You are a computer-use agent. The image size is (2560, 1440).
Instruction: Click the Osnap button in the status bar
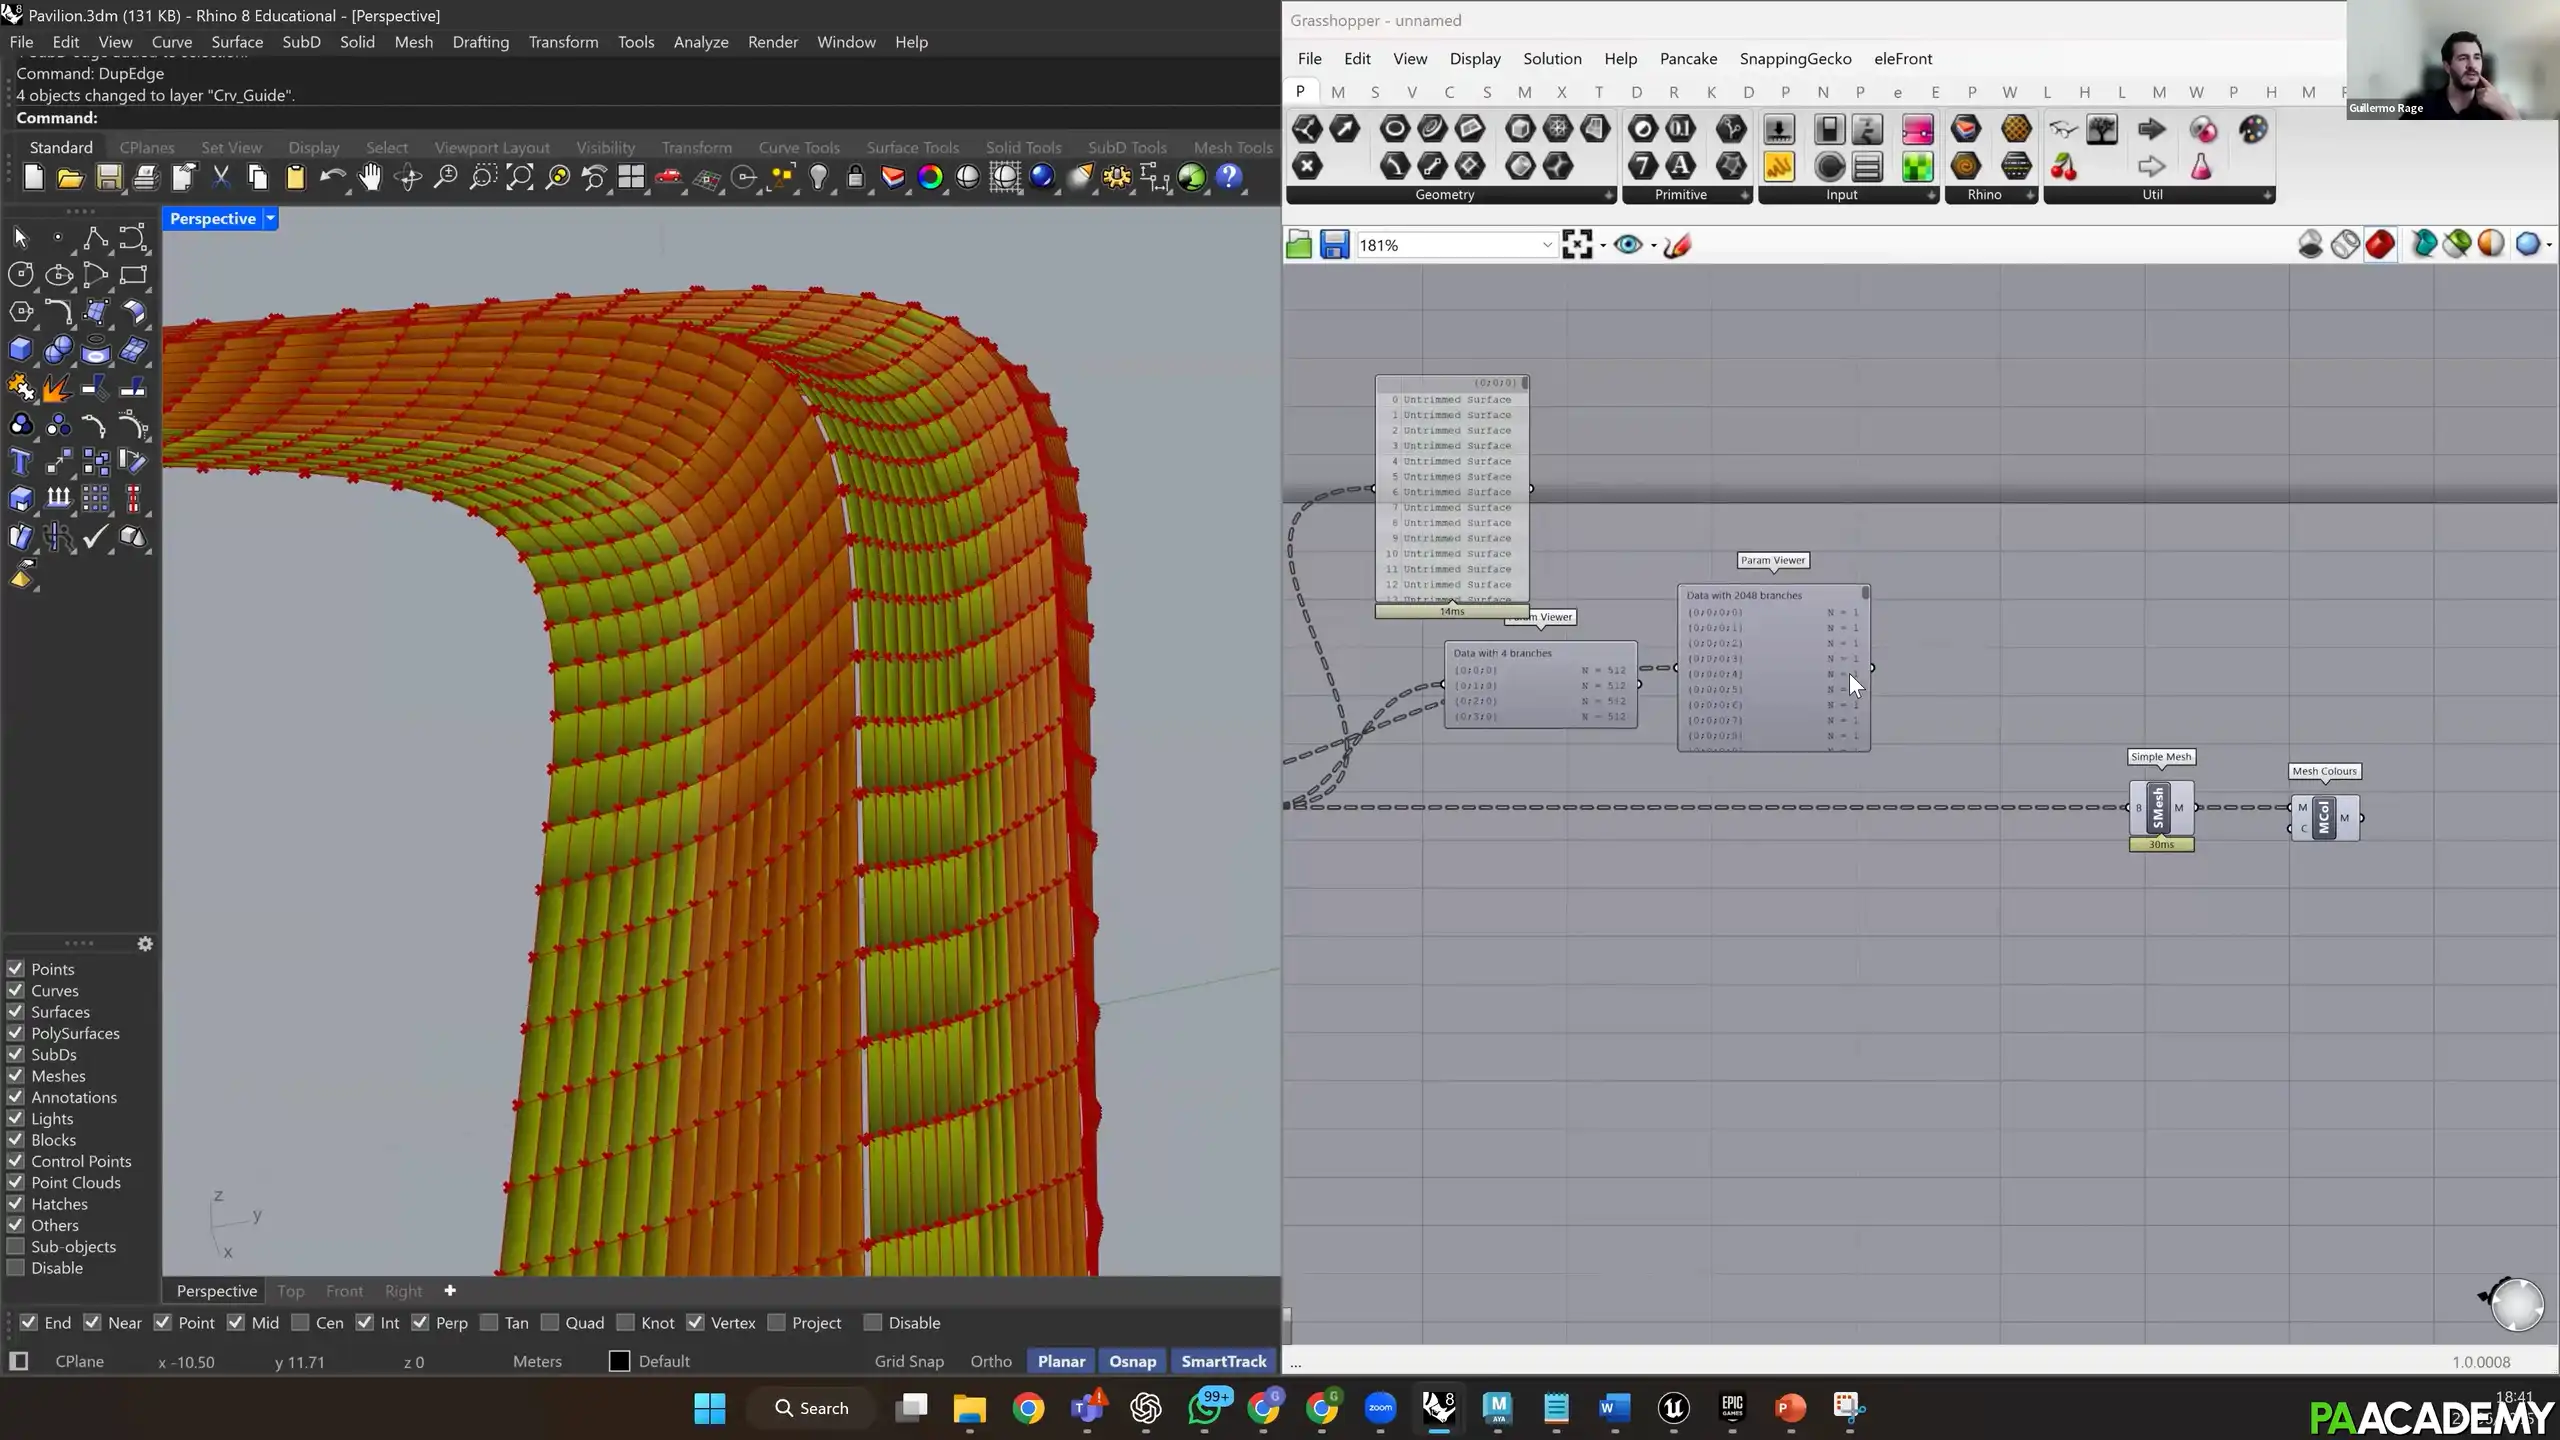[x=1131, y=1361]
